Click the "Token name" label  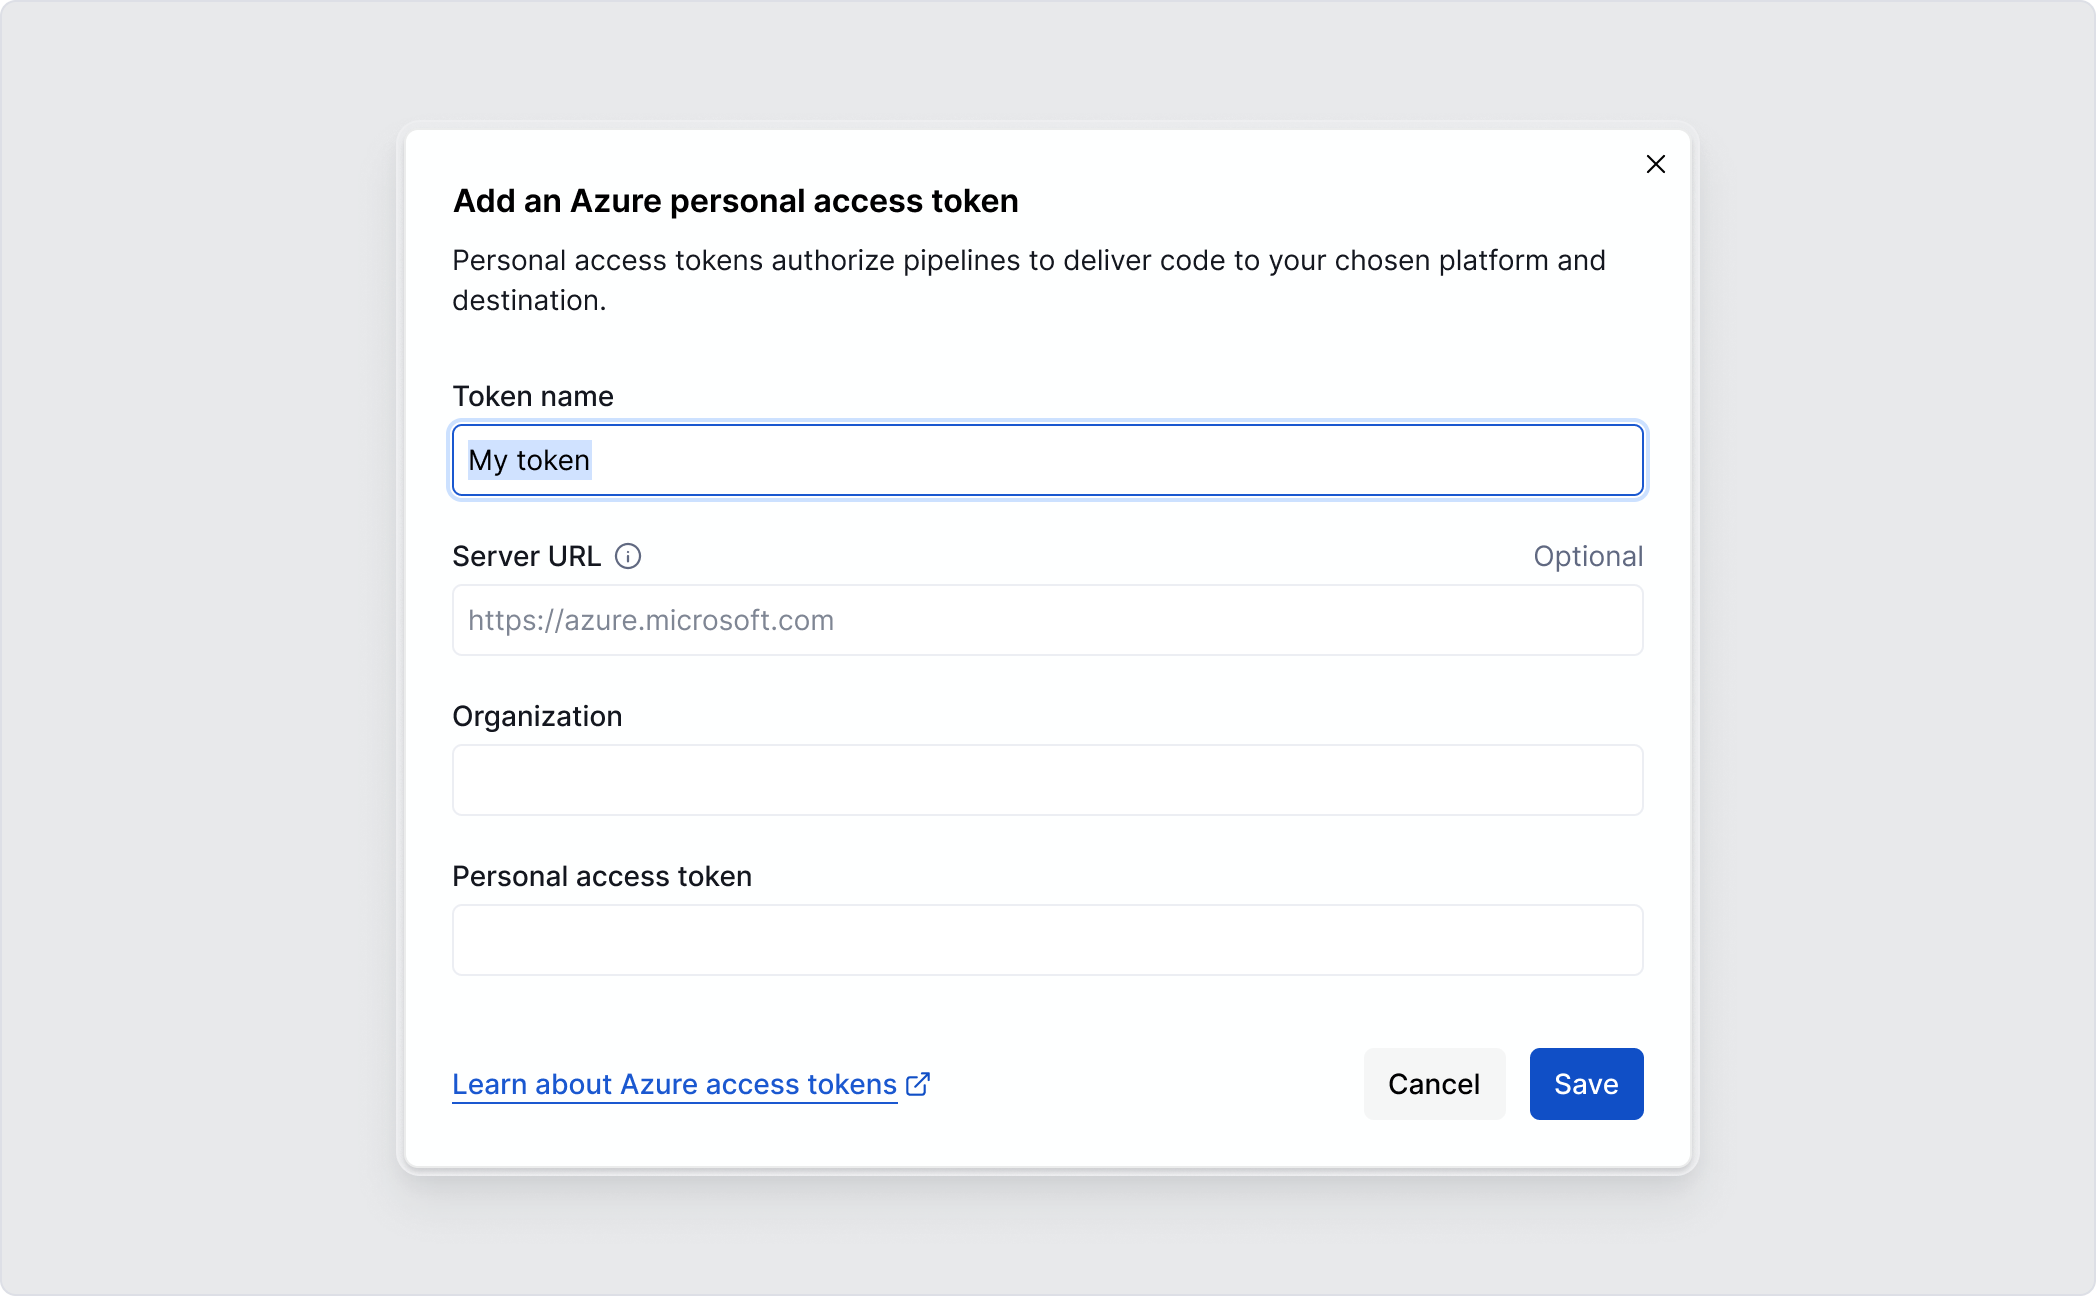tap(533, 396)
